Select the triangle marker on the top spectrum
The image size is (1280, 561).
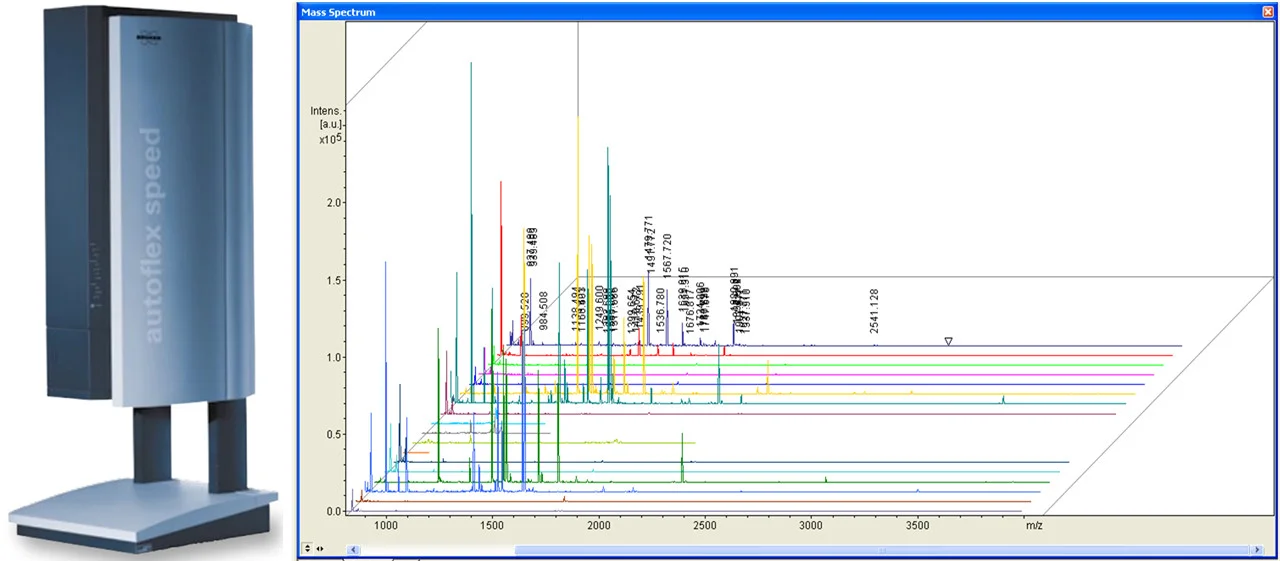coord(948,341)
